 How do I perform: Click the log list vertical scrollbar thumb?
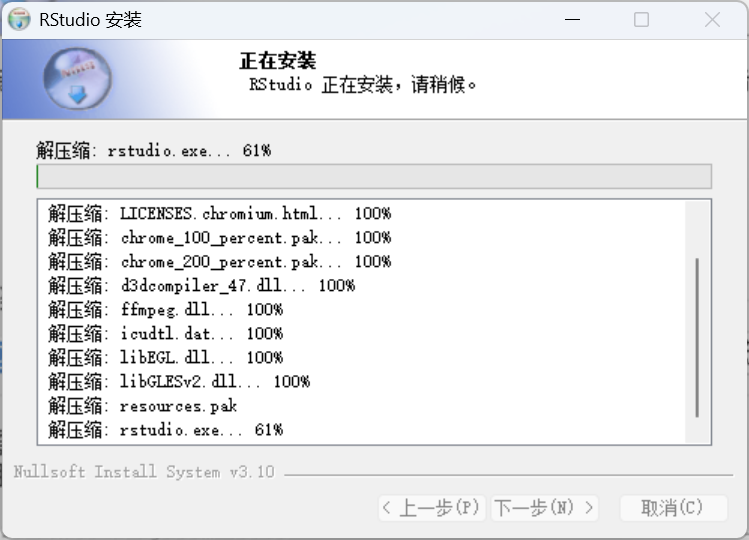697,337
